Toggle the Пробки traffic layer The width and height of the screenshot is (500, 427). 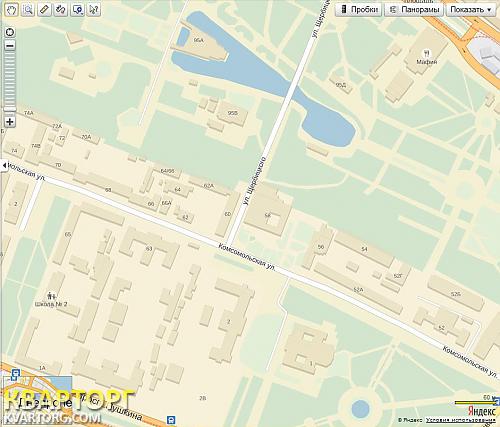pyautogui.click(x=358, y=10)
